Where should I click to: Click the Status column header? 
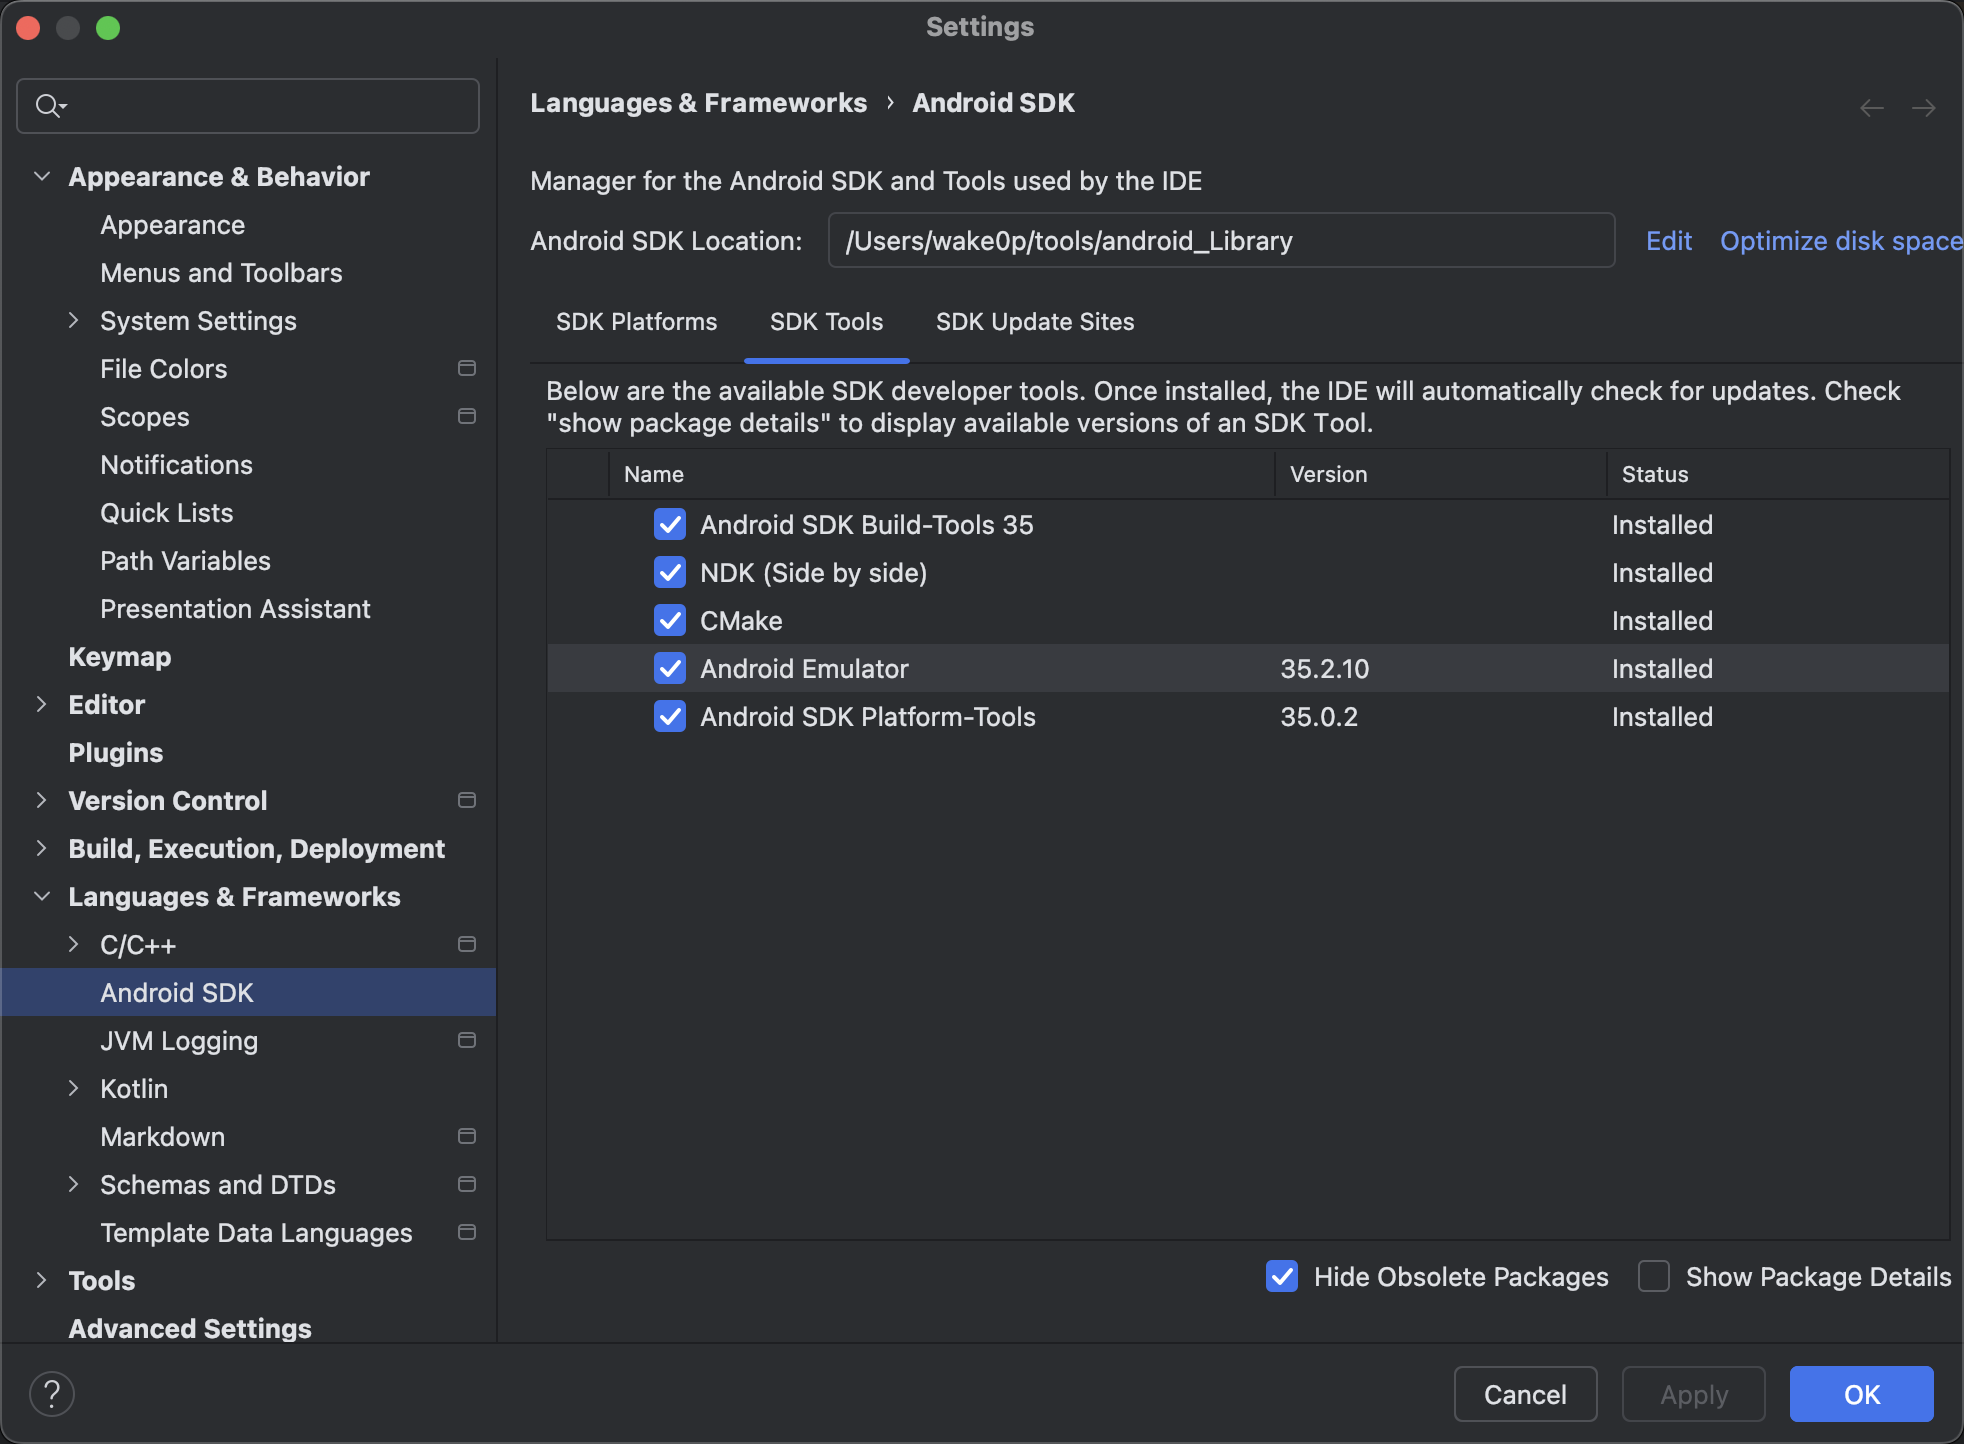coord(1777,474)
